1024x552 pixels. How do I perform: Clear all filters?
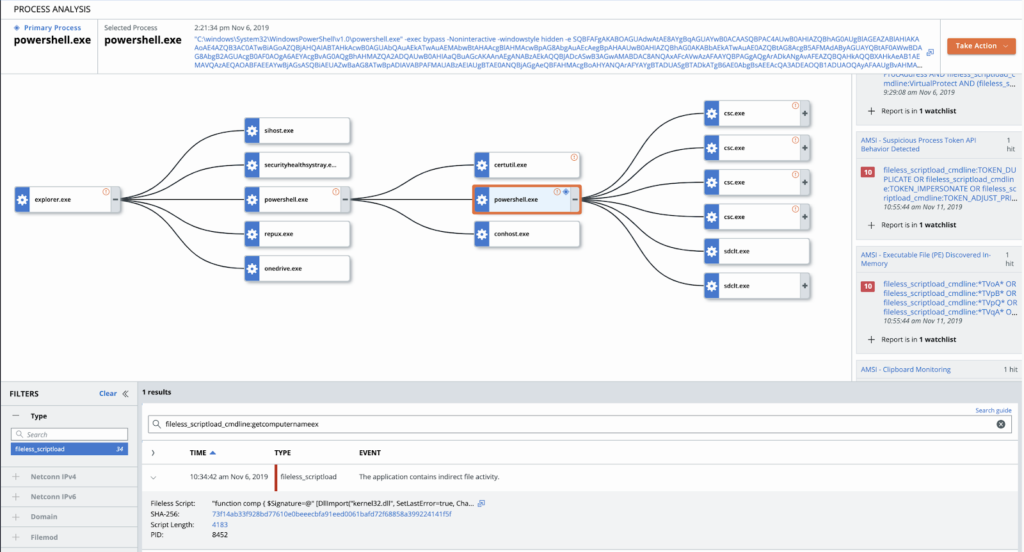click(x=108, y=393)
